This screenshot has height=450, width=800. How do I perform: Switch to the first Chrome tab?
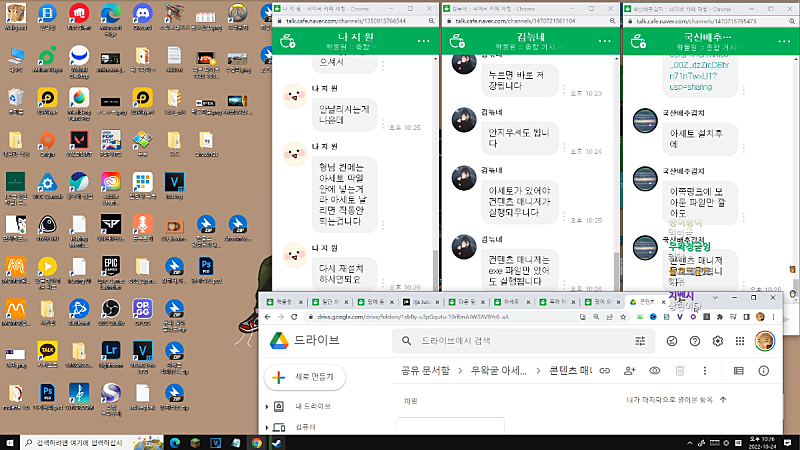[x=285, y=302]
